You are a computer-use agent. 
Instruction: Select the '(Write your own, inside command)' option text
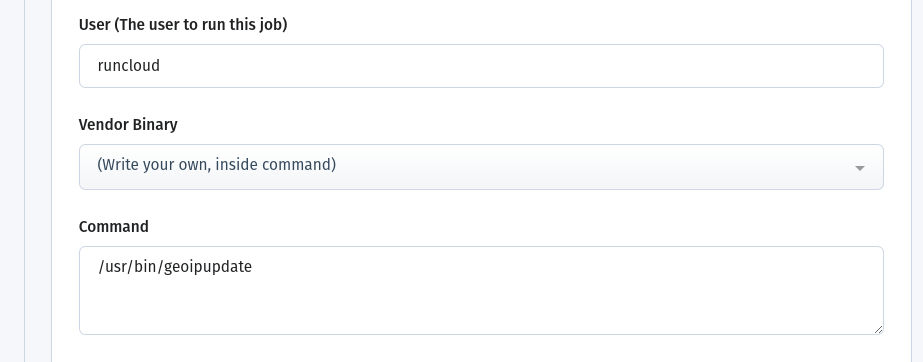coord(217,165)
